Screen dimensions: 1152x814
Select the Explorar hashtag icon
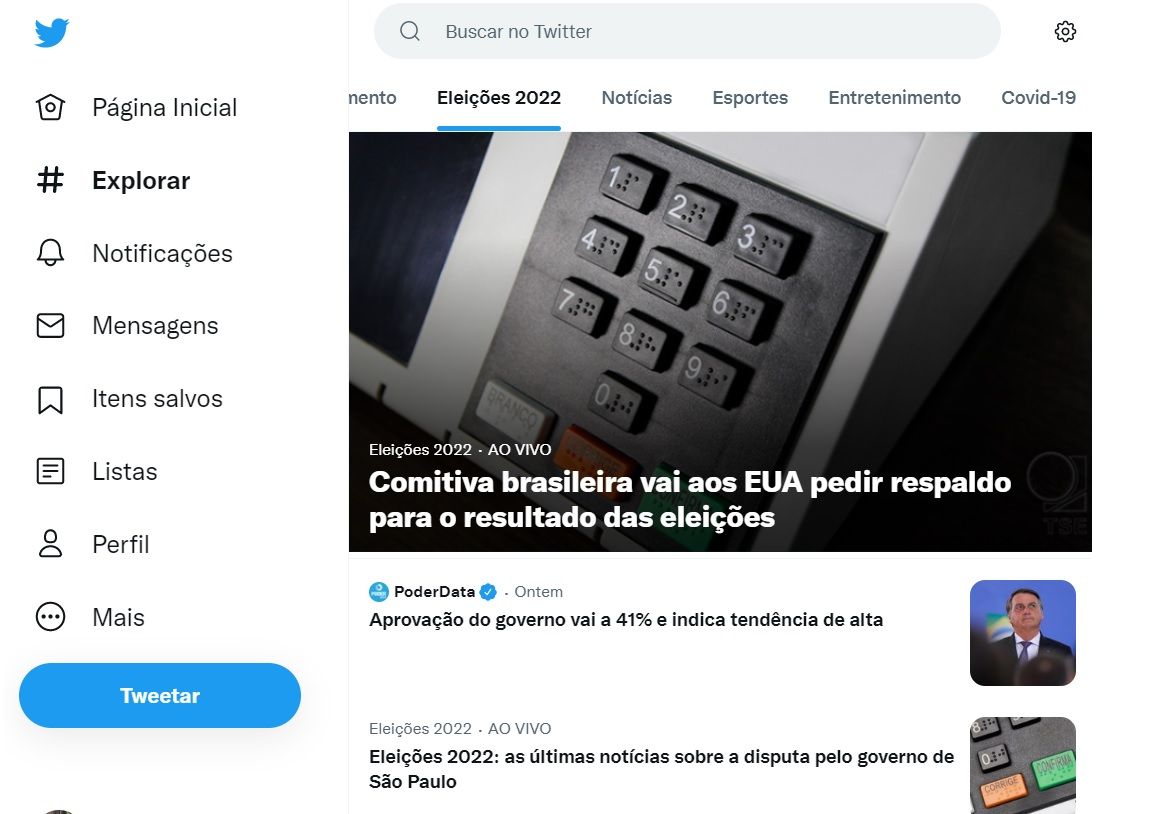tap(51, 180)
